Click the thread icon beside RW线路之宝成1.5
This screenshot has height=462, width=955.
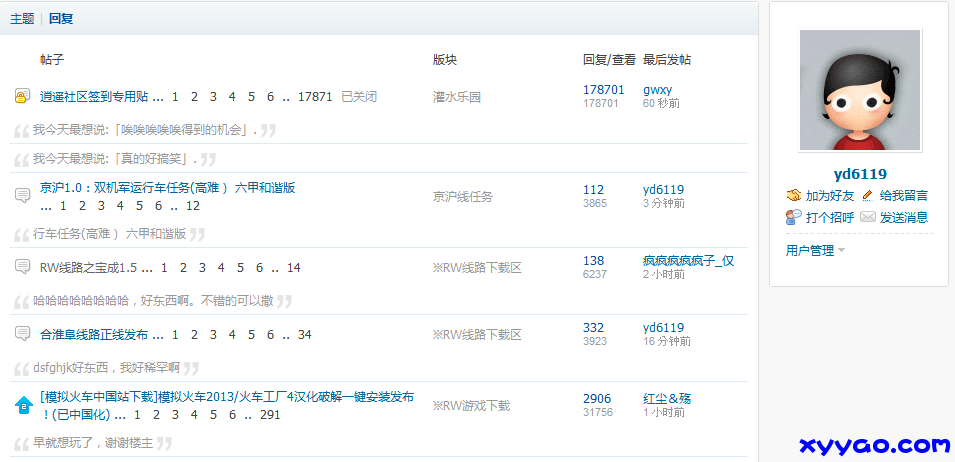click(23, 267)
